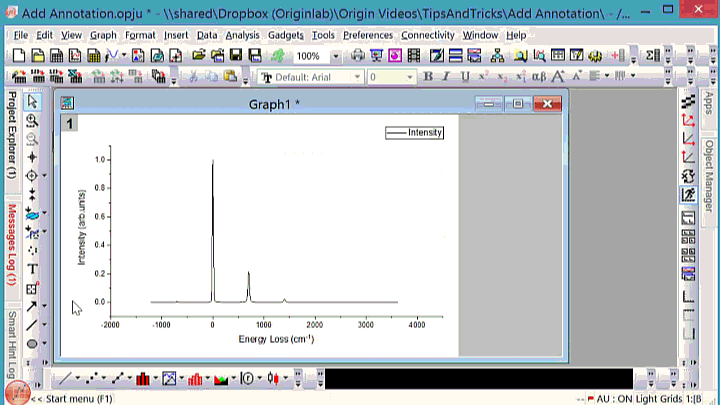Select the Arrow drawing tool

pyautogui.click(x=32, y=307)
